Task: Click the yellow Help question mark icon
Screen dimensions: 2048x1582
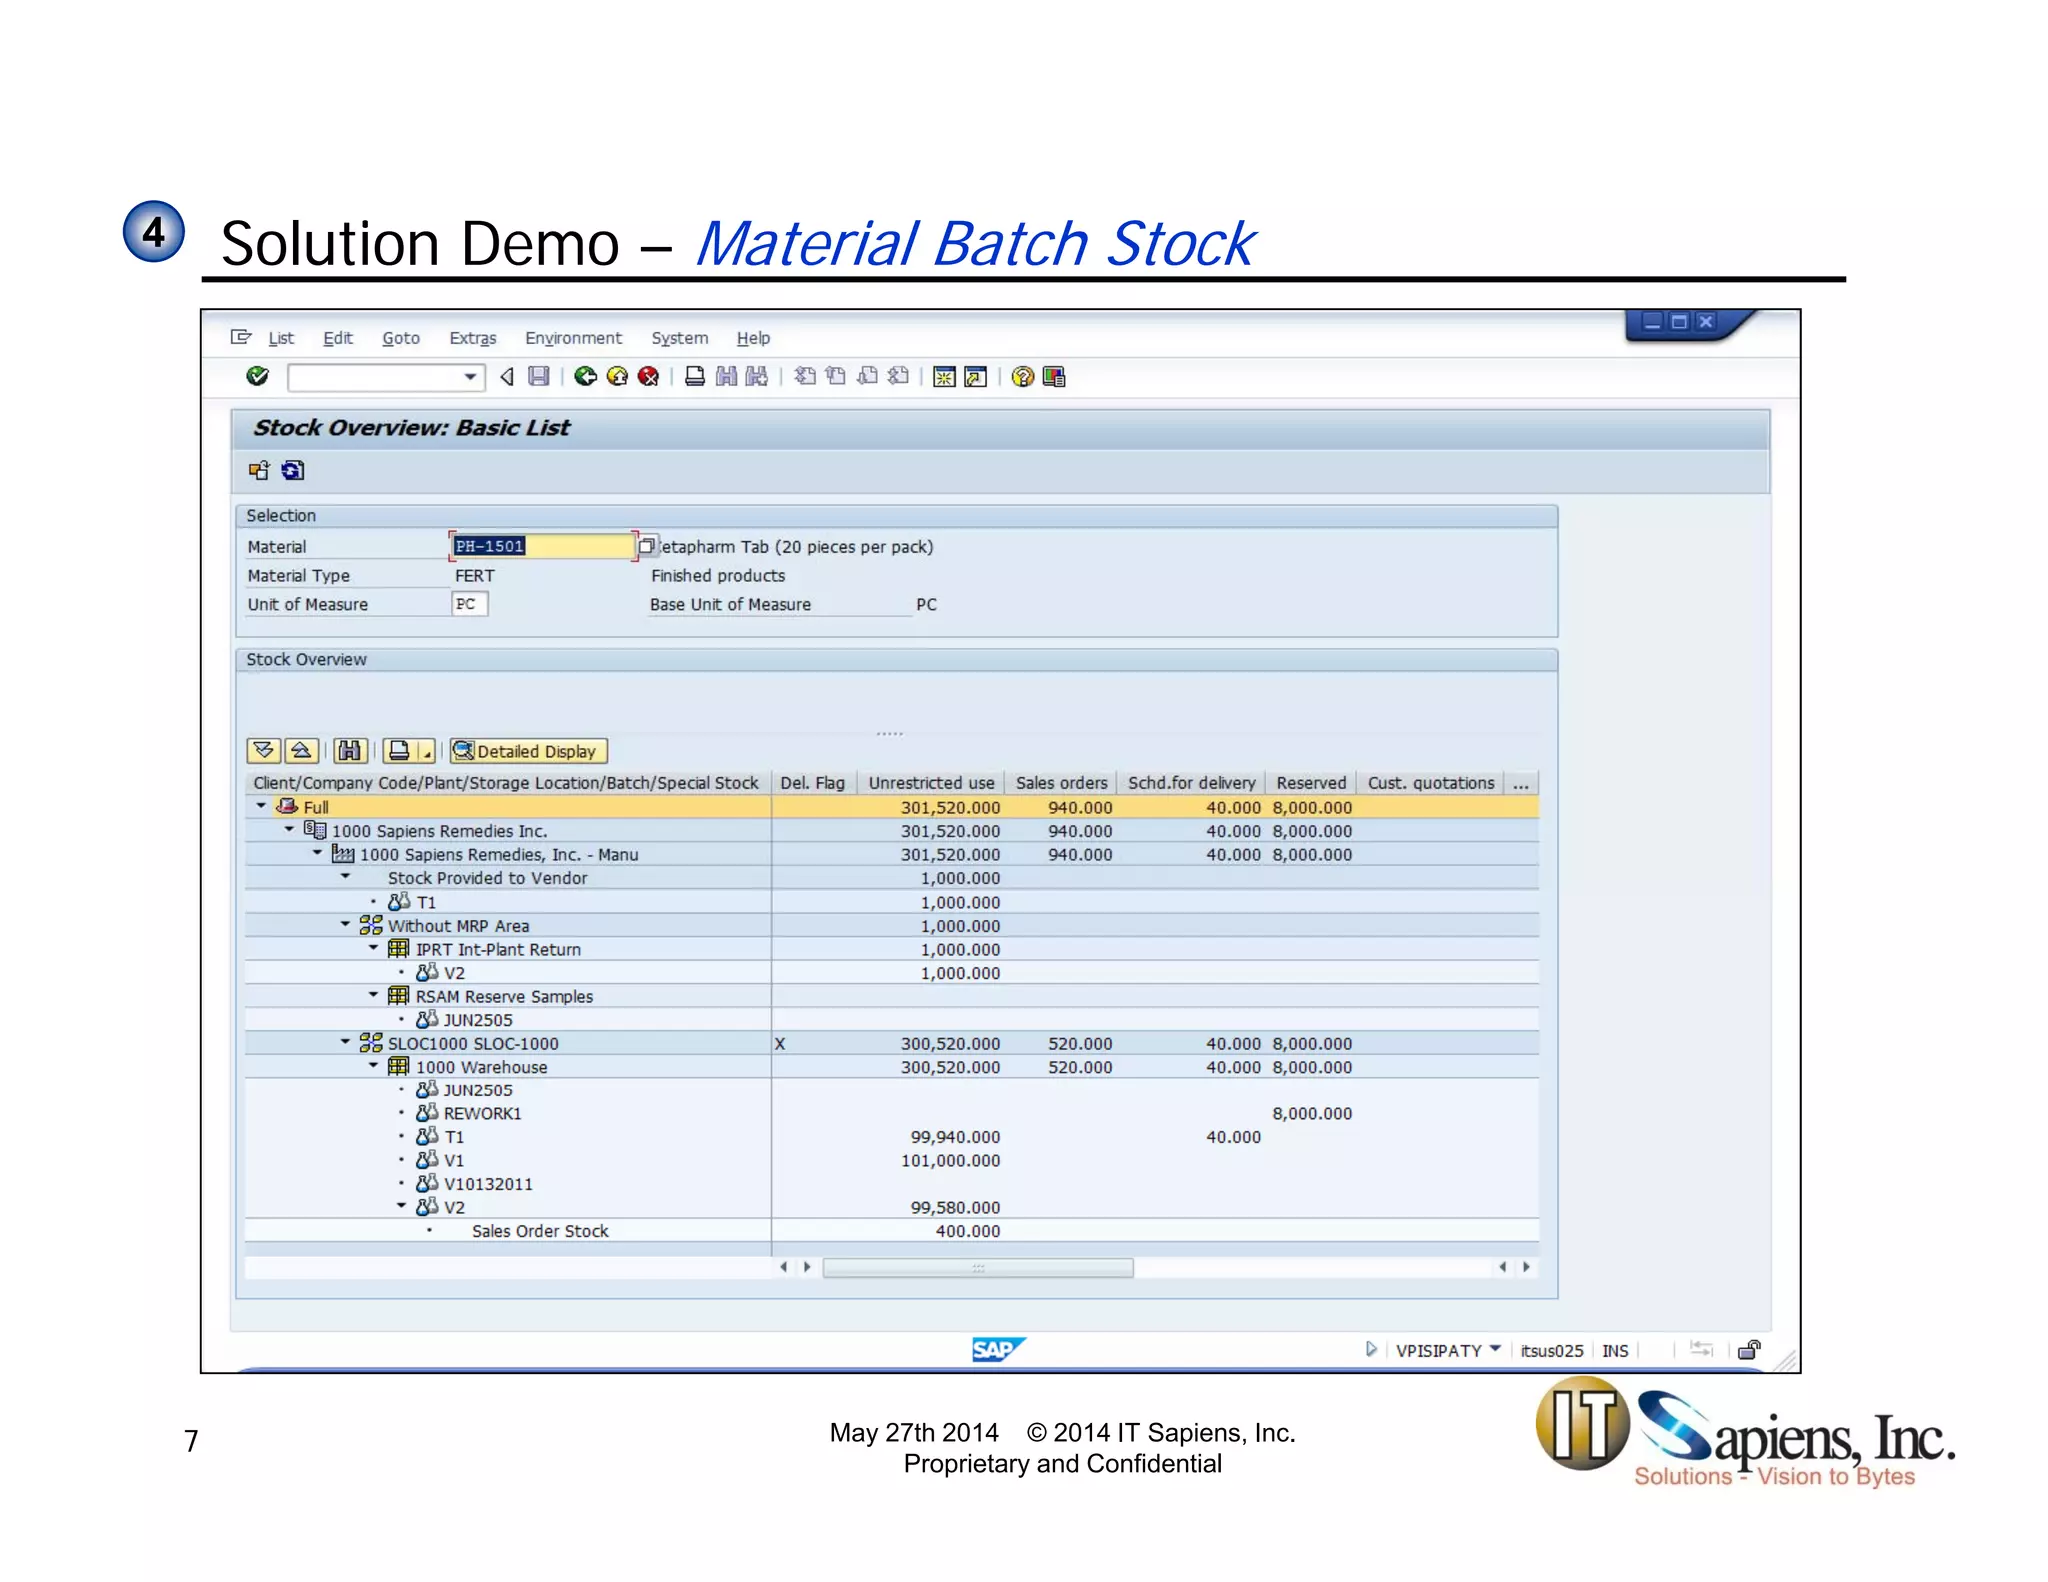Action: point(1022,376)
